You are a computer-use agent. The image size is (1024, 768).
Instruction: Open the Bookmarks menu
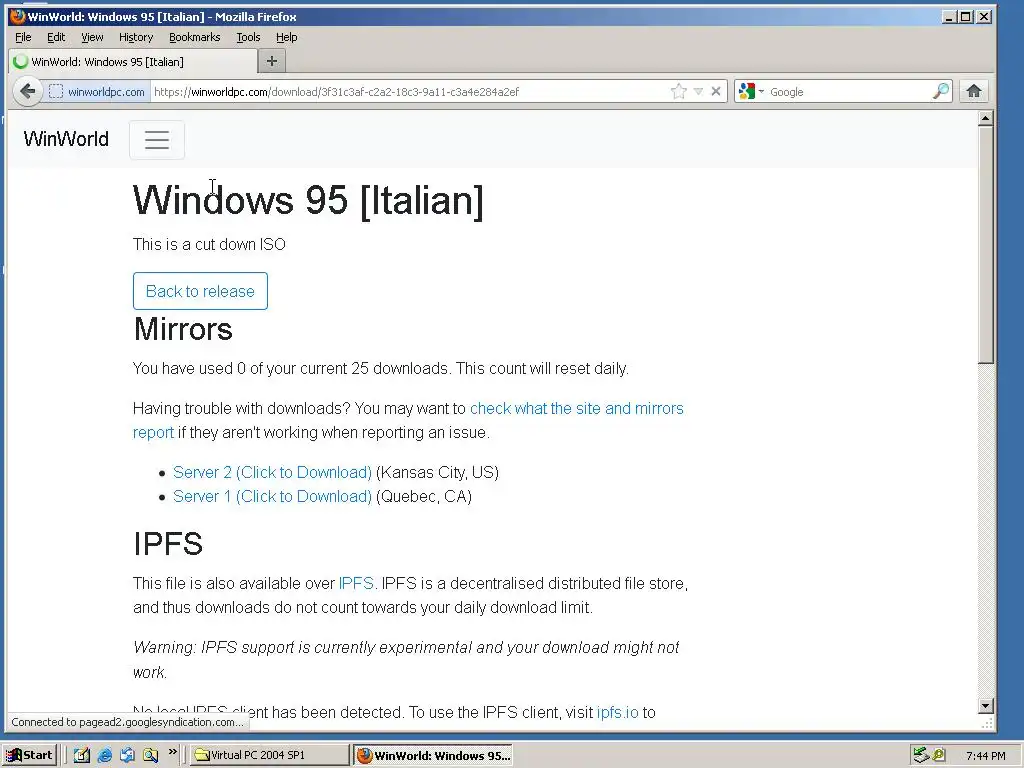tap(195, 37)
